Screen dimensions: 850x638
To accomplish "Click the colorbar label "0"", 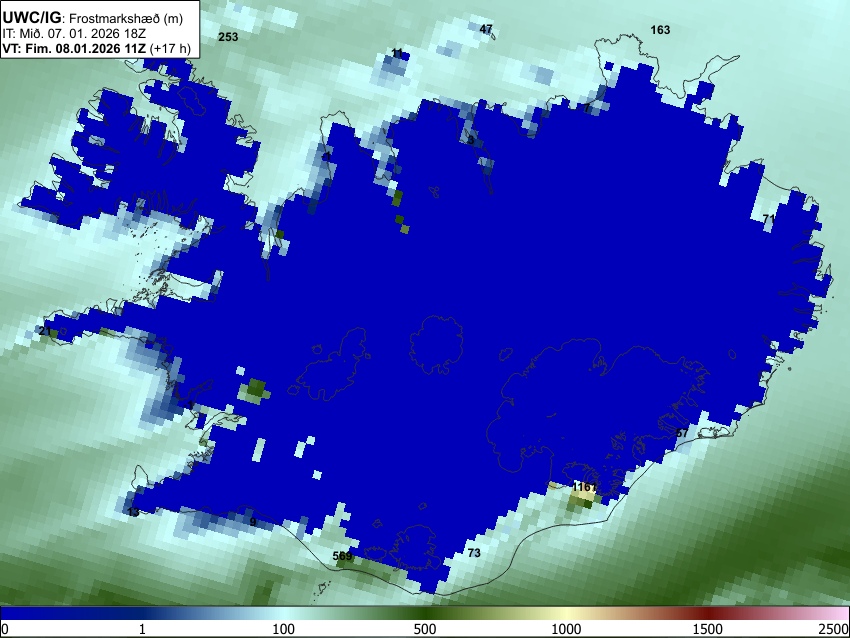I will 5,629.
